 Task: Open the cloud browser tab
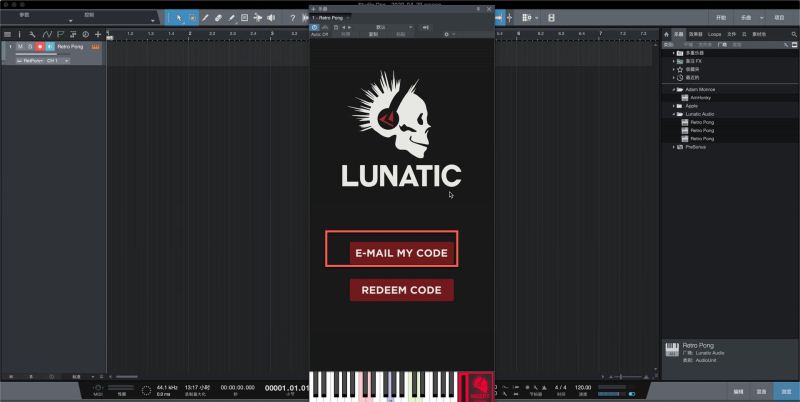pos(744,34)
